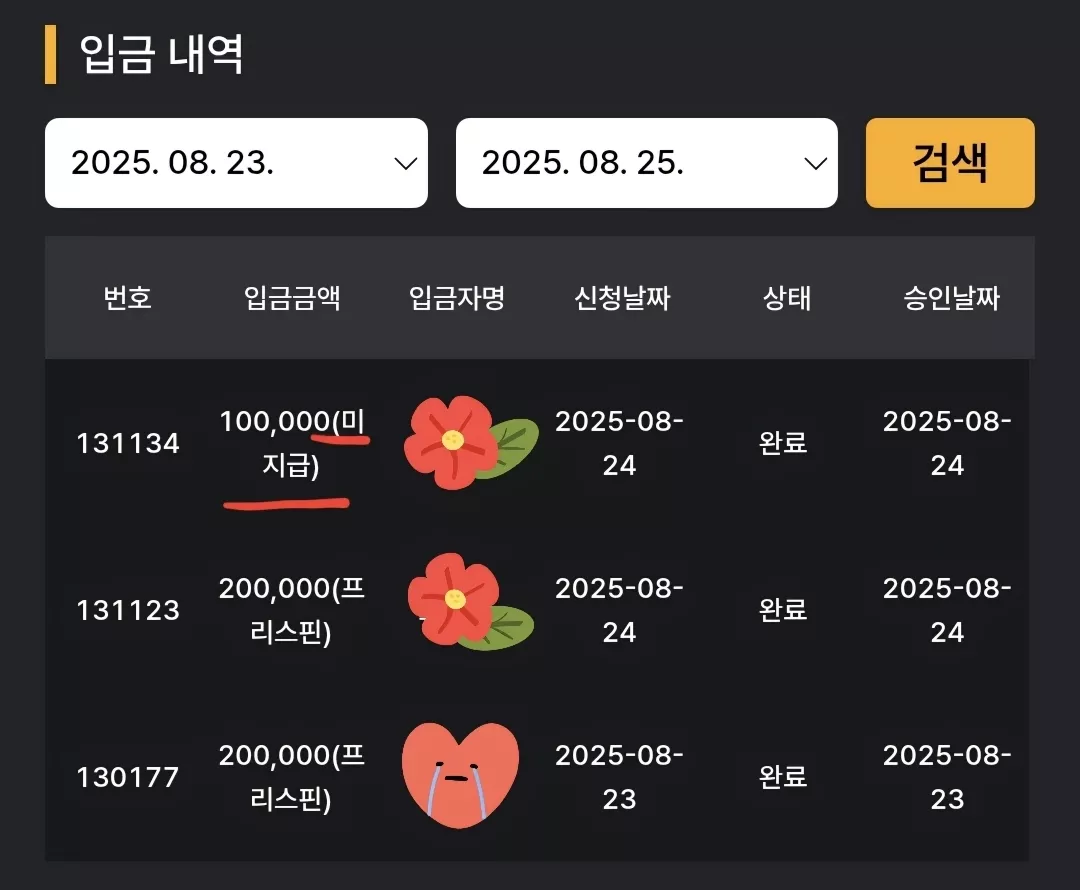1080x890 pixels.
Task: Click the 검색 search button
Action: click(950, 163)
